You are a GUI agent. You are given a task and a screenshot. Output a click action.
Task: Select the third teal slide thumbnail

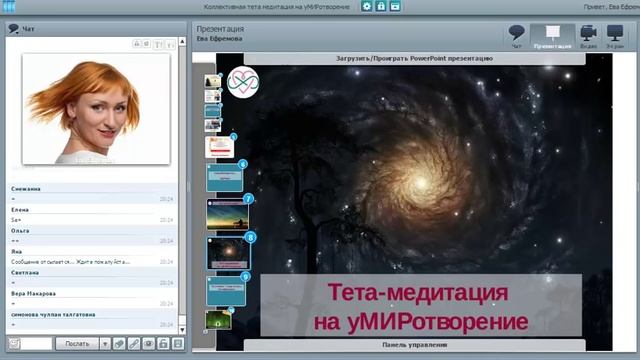[212, 111]
